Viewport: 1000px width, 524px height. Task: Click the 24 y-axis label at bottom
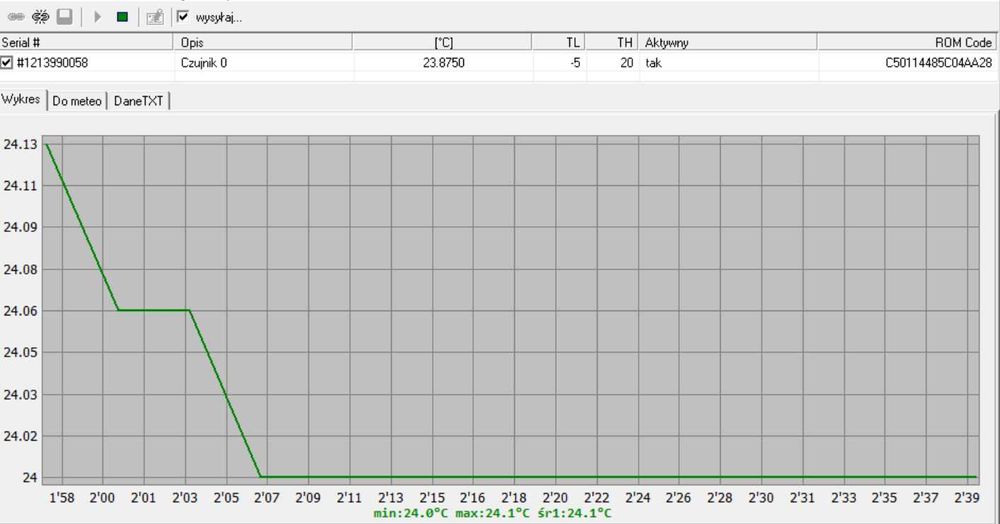coord(30,477)
